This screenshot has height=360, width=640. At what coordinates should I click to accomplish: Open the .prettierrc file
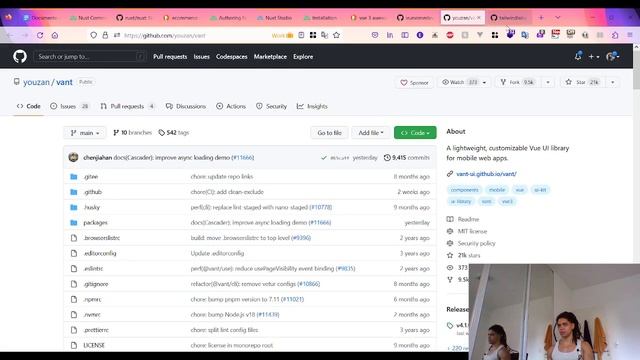(x=96, y=330)
